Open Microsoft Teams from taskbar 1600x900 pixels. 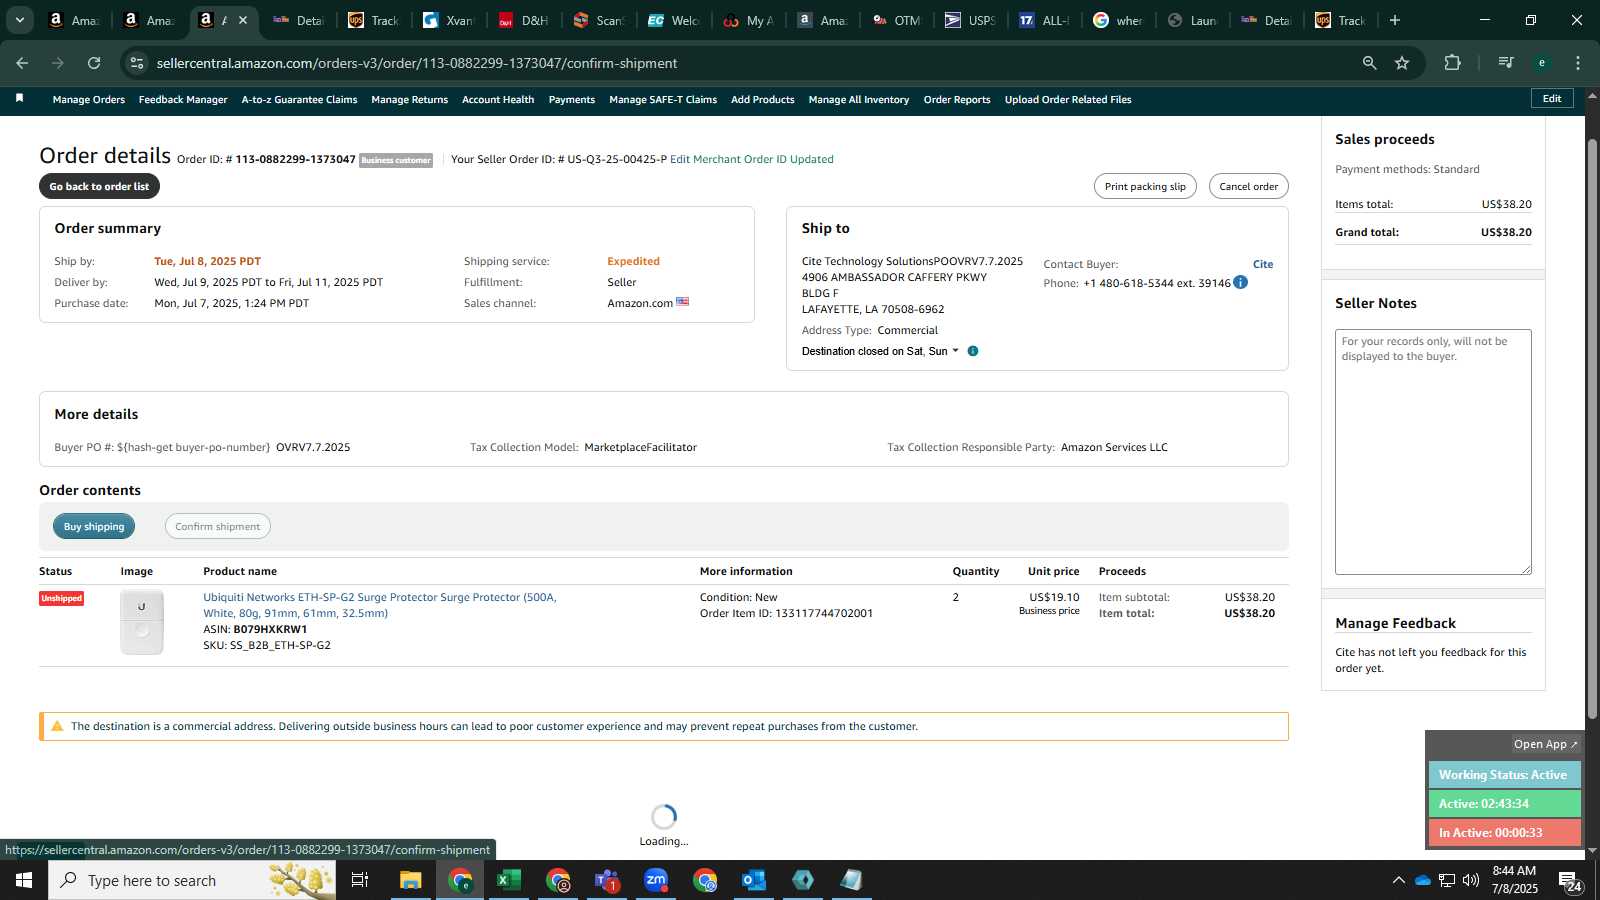click(607, 880)
